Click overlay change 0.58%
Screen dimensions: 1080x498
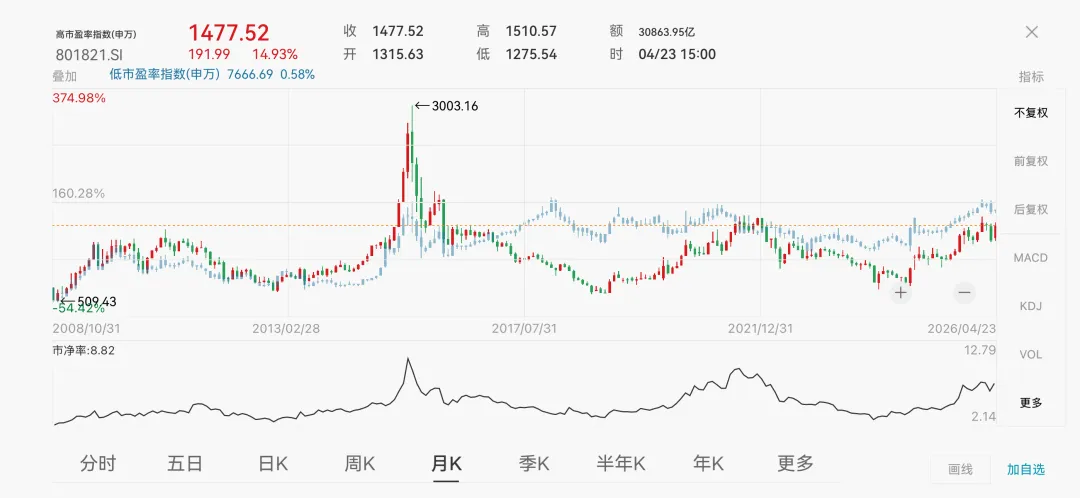[x=298, y=74]
